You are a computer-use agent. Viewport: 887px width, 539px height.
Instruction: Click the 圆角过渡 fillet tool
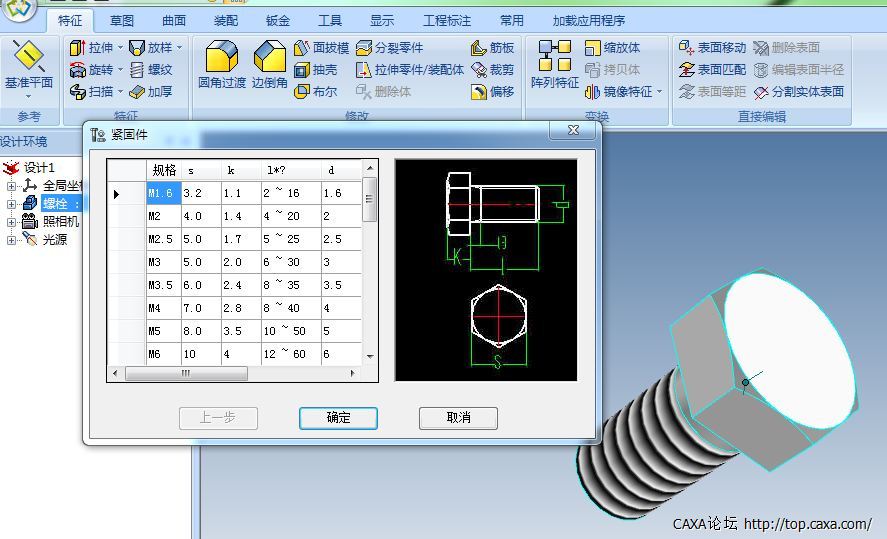coord(221,66)
